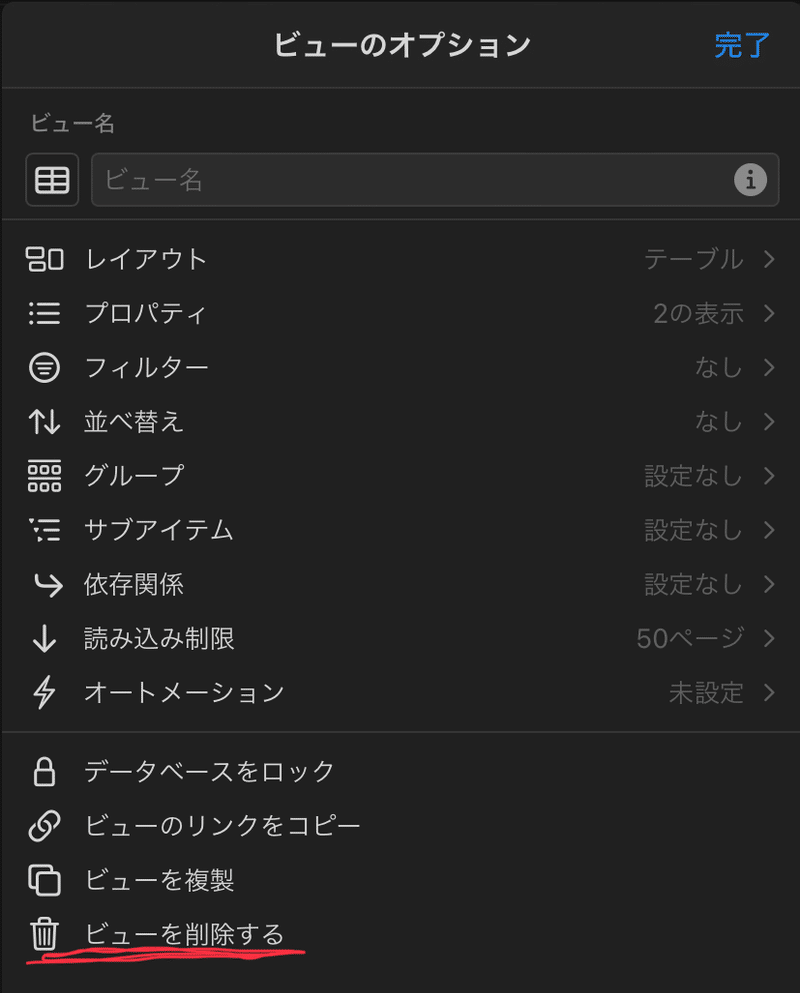Click the info icon in the view name field
The width and height of the screenshot is (800, 993).
click(751, 180)
